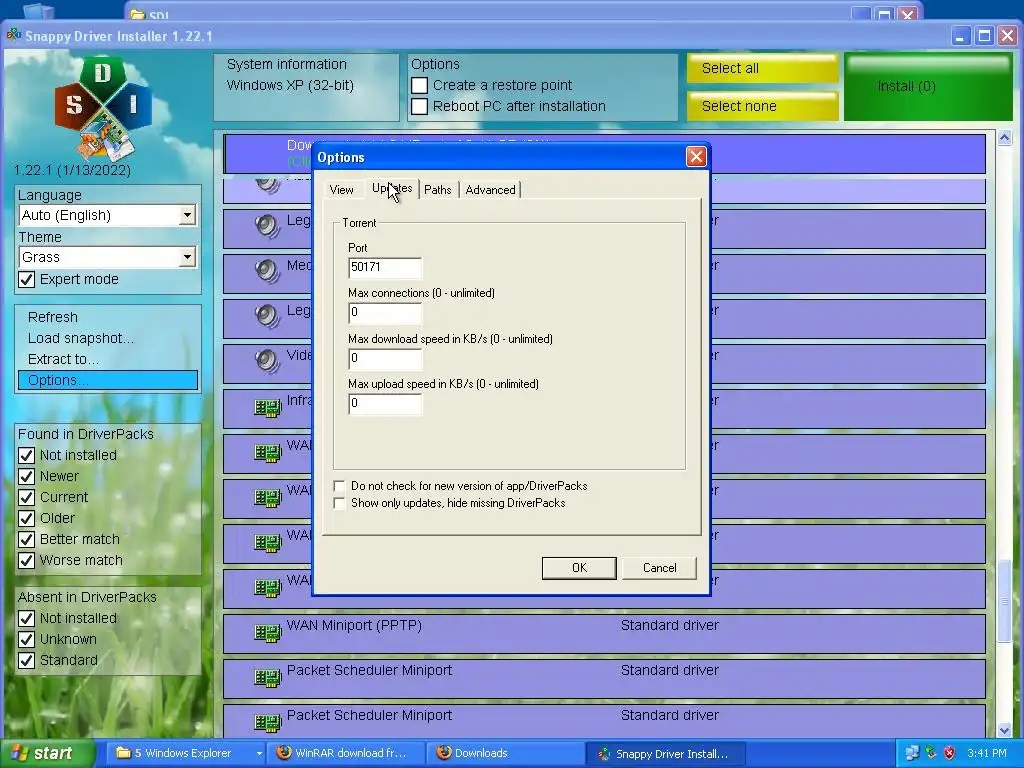Uncheck Standard under Absent in DriverPacks
The width and height of the screenshot is (1024, 768).
coord(26,660)
